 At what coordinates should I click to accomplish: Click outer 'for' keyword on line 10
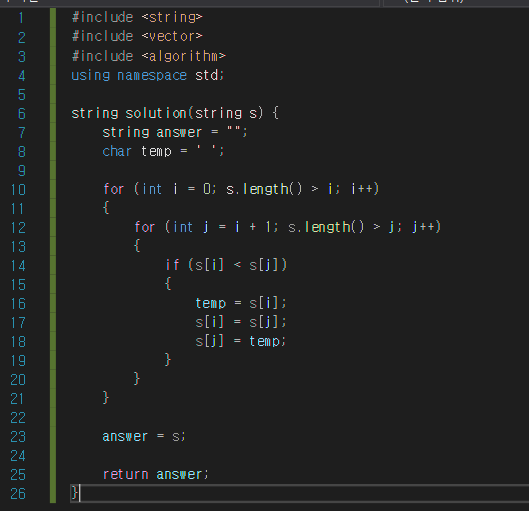(114, 189)
